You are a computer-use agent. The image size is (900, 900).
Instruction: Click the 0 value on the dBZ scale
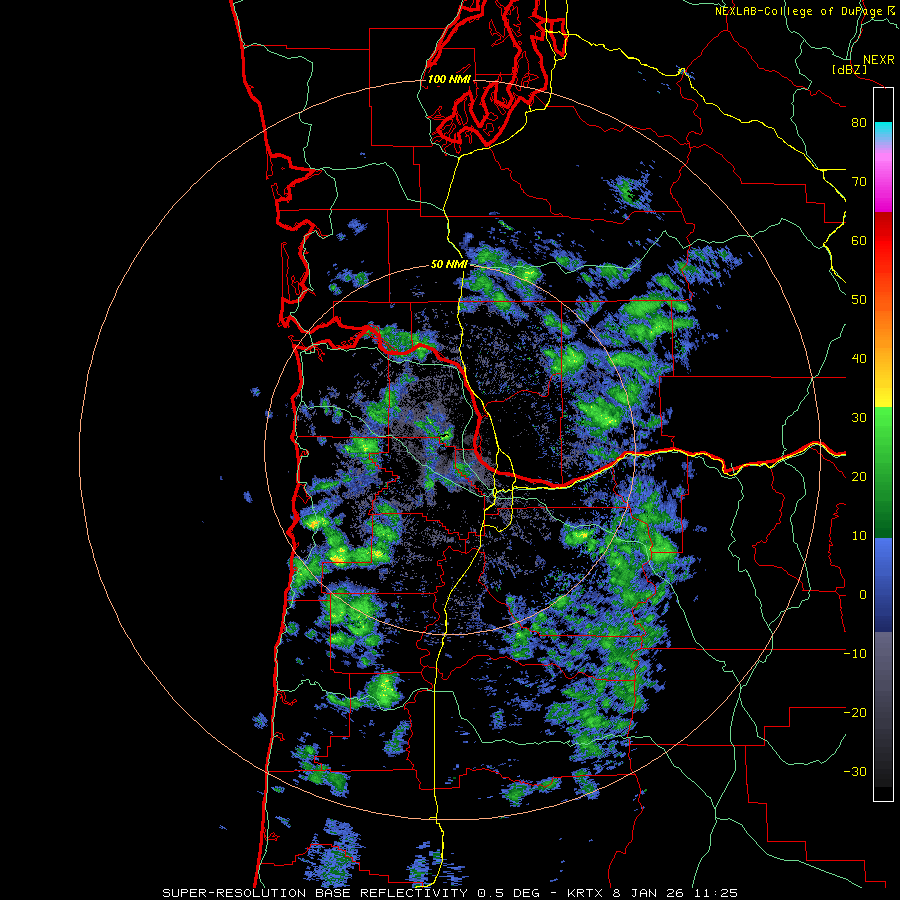pyautogui.click(x=863, y=595)
